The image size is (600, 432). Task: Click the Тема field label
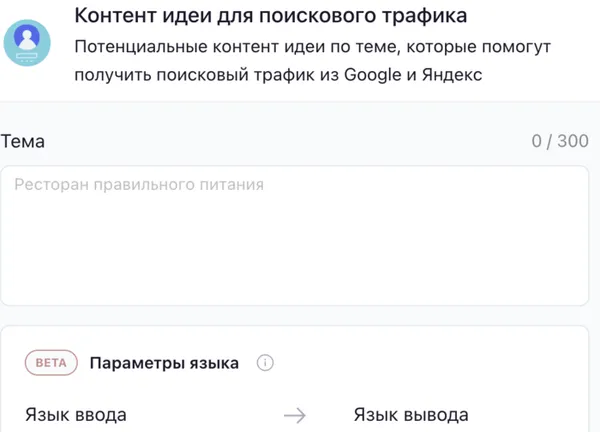pos(23,141)
